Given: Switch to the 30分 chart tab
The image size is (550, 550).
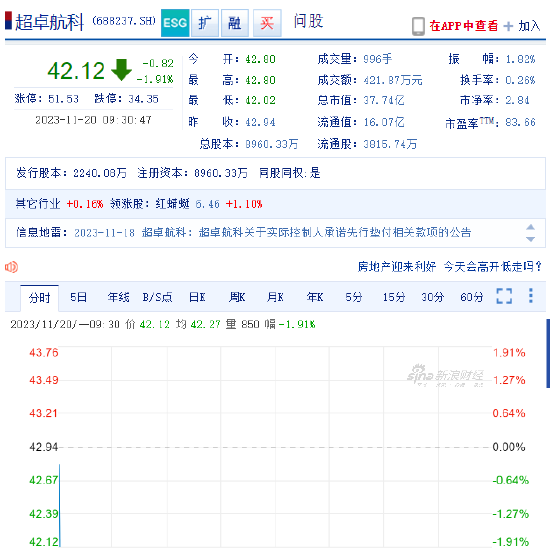Looking at the screenshot, I should pos(432,297).
